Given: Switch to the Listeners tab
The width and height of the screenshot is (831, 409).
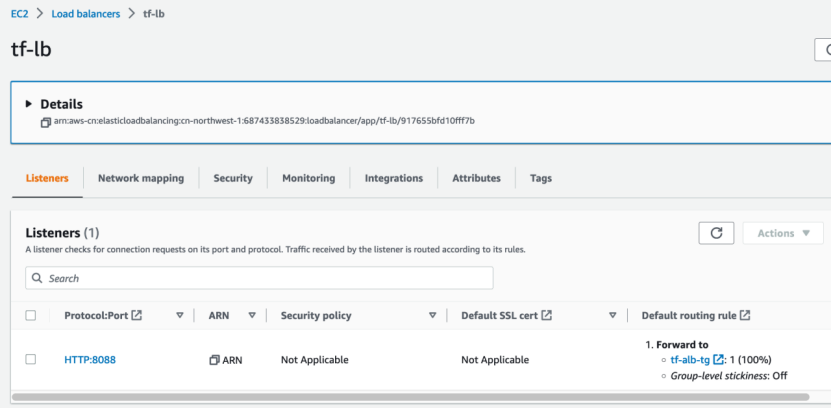Looking at the screenshot, I should [47, 178].
